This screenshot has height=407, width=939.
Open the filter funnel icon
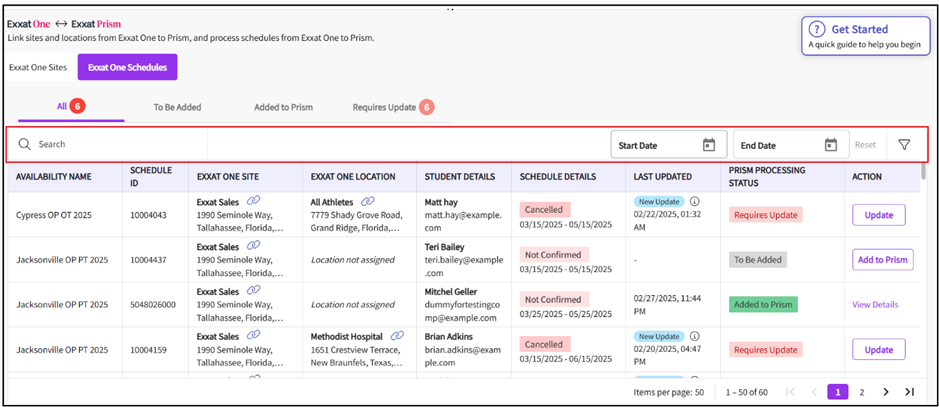[904, 145]
